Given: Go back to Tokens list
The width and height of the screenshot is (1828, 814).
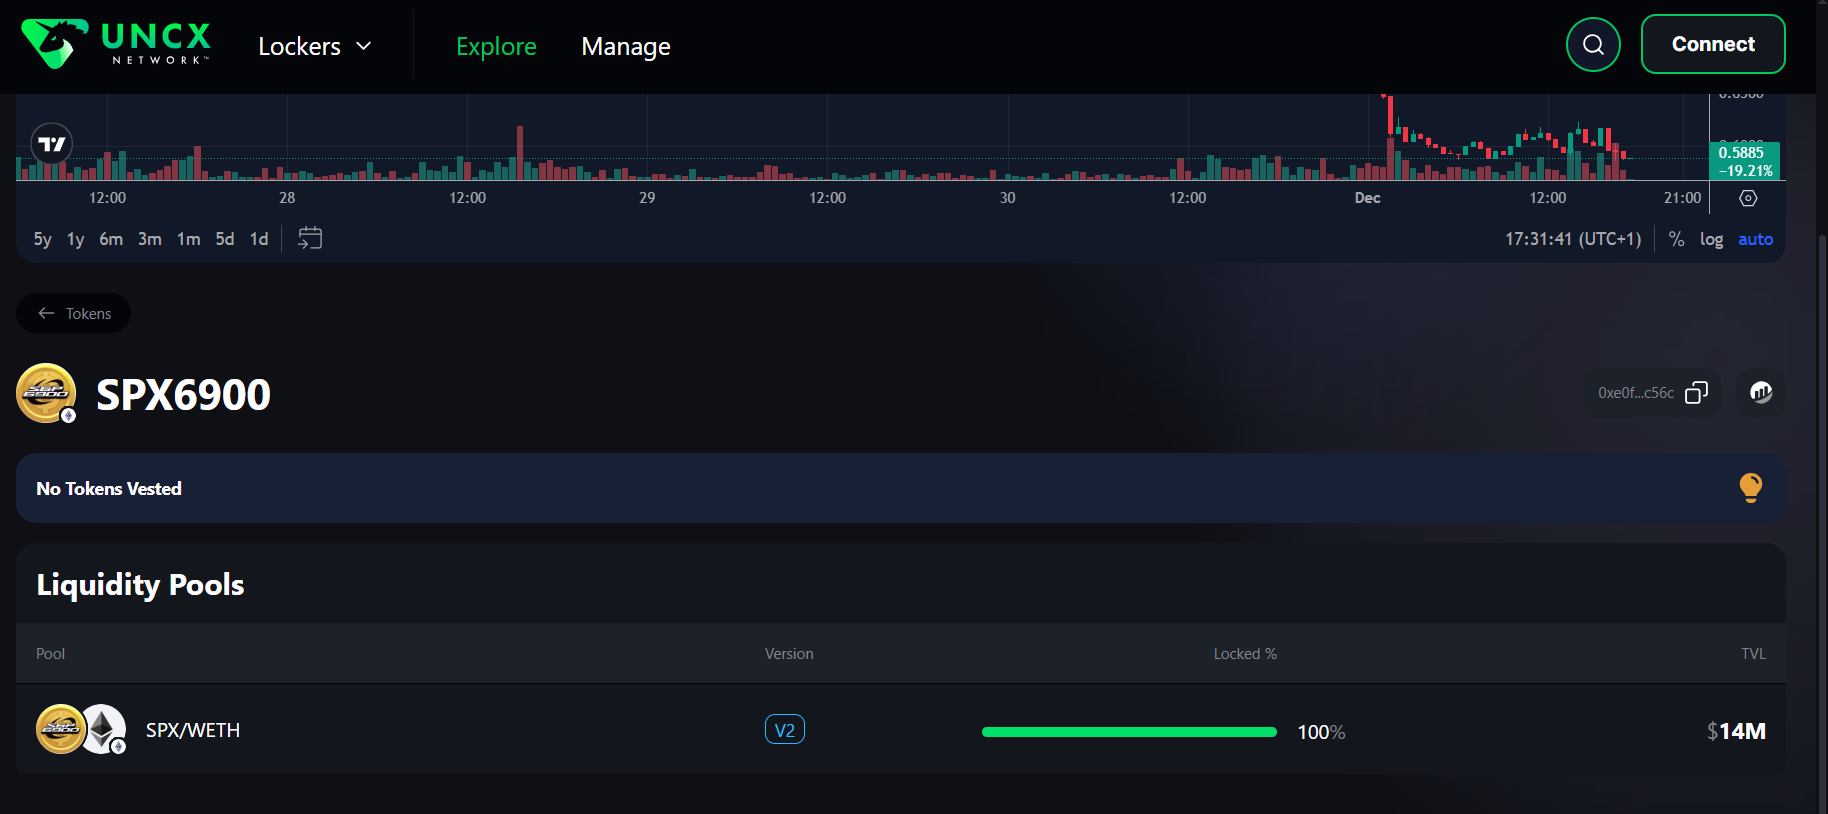Looking at the screenshot, I should (x=74, y=313).
